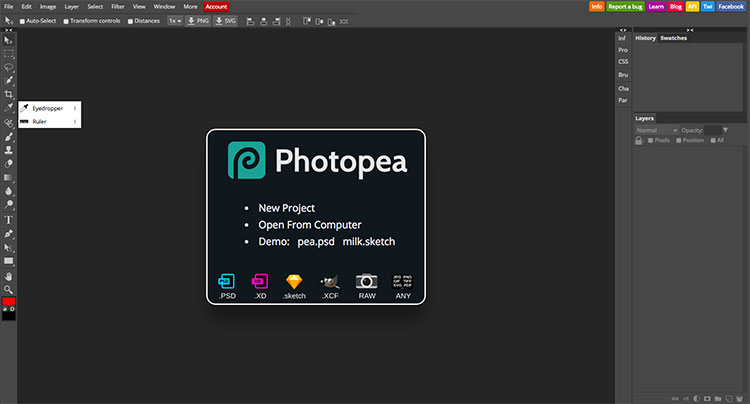The image size is (750, 404).
Task: Enable the Distances checkbox
Action: [130, 22]
